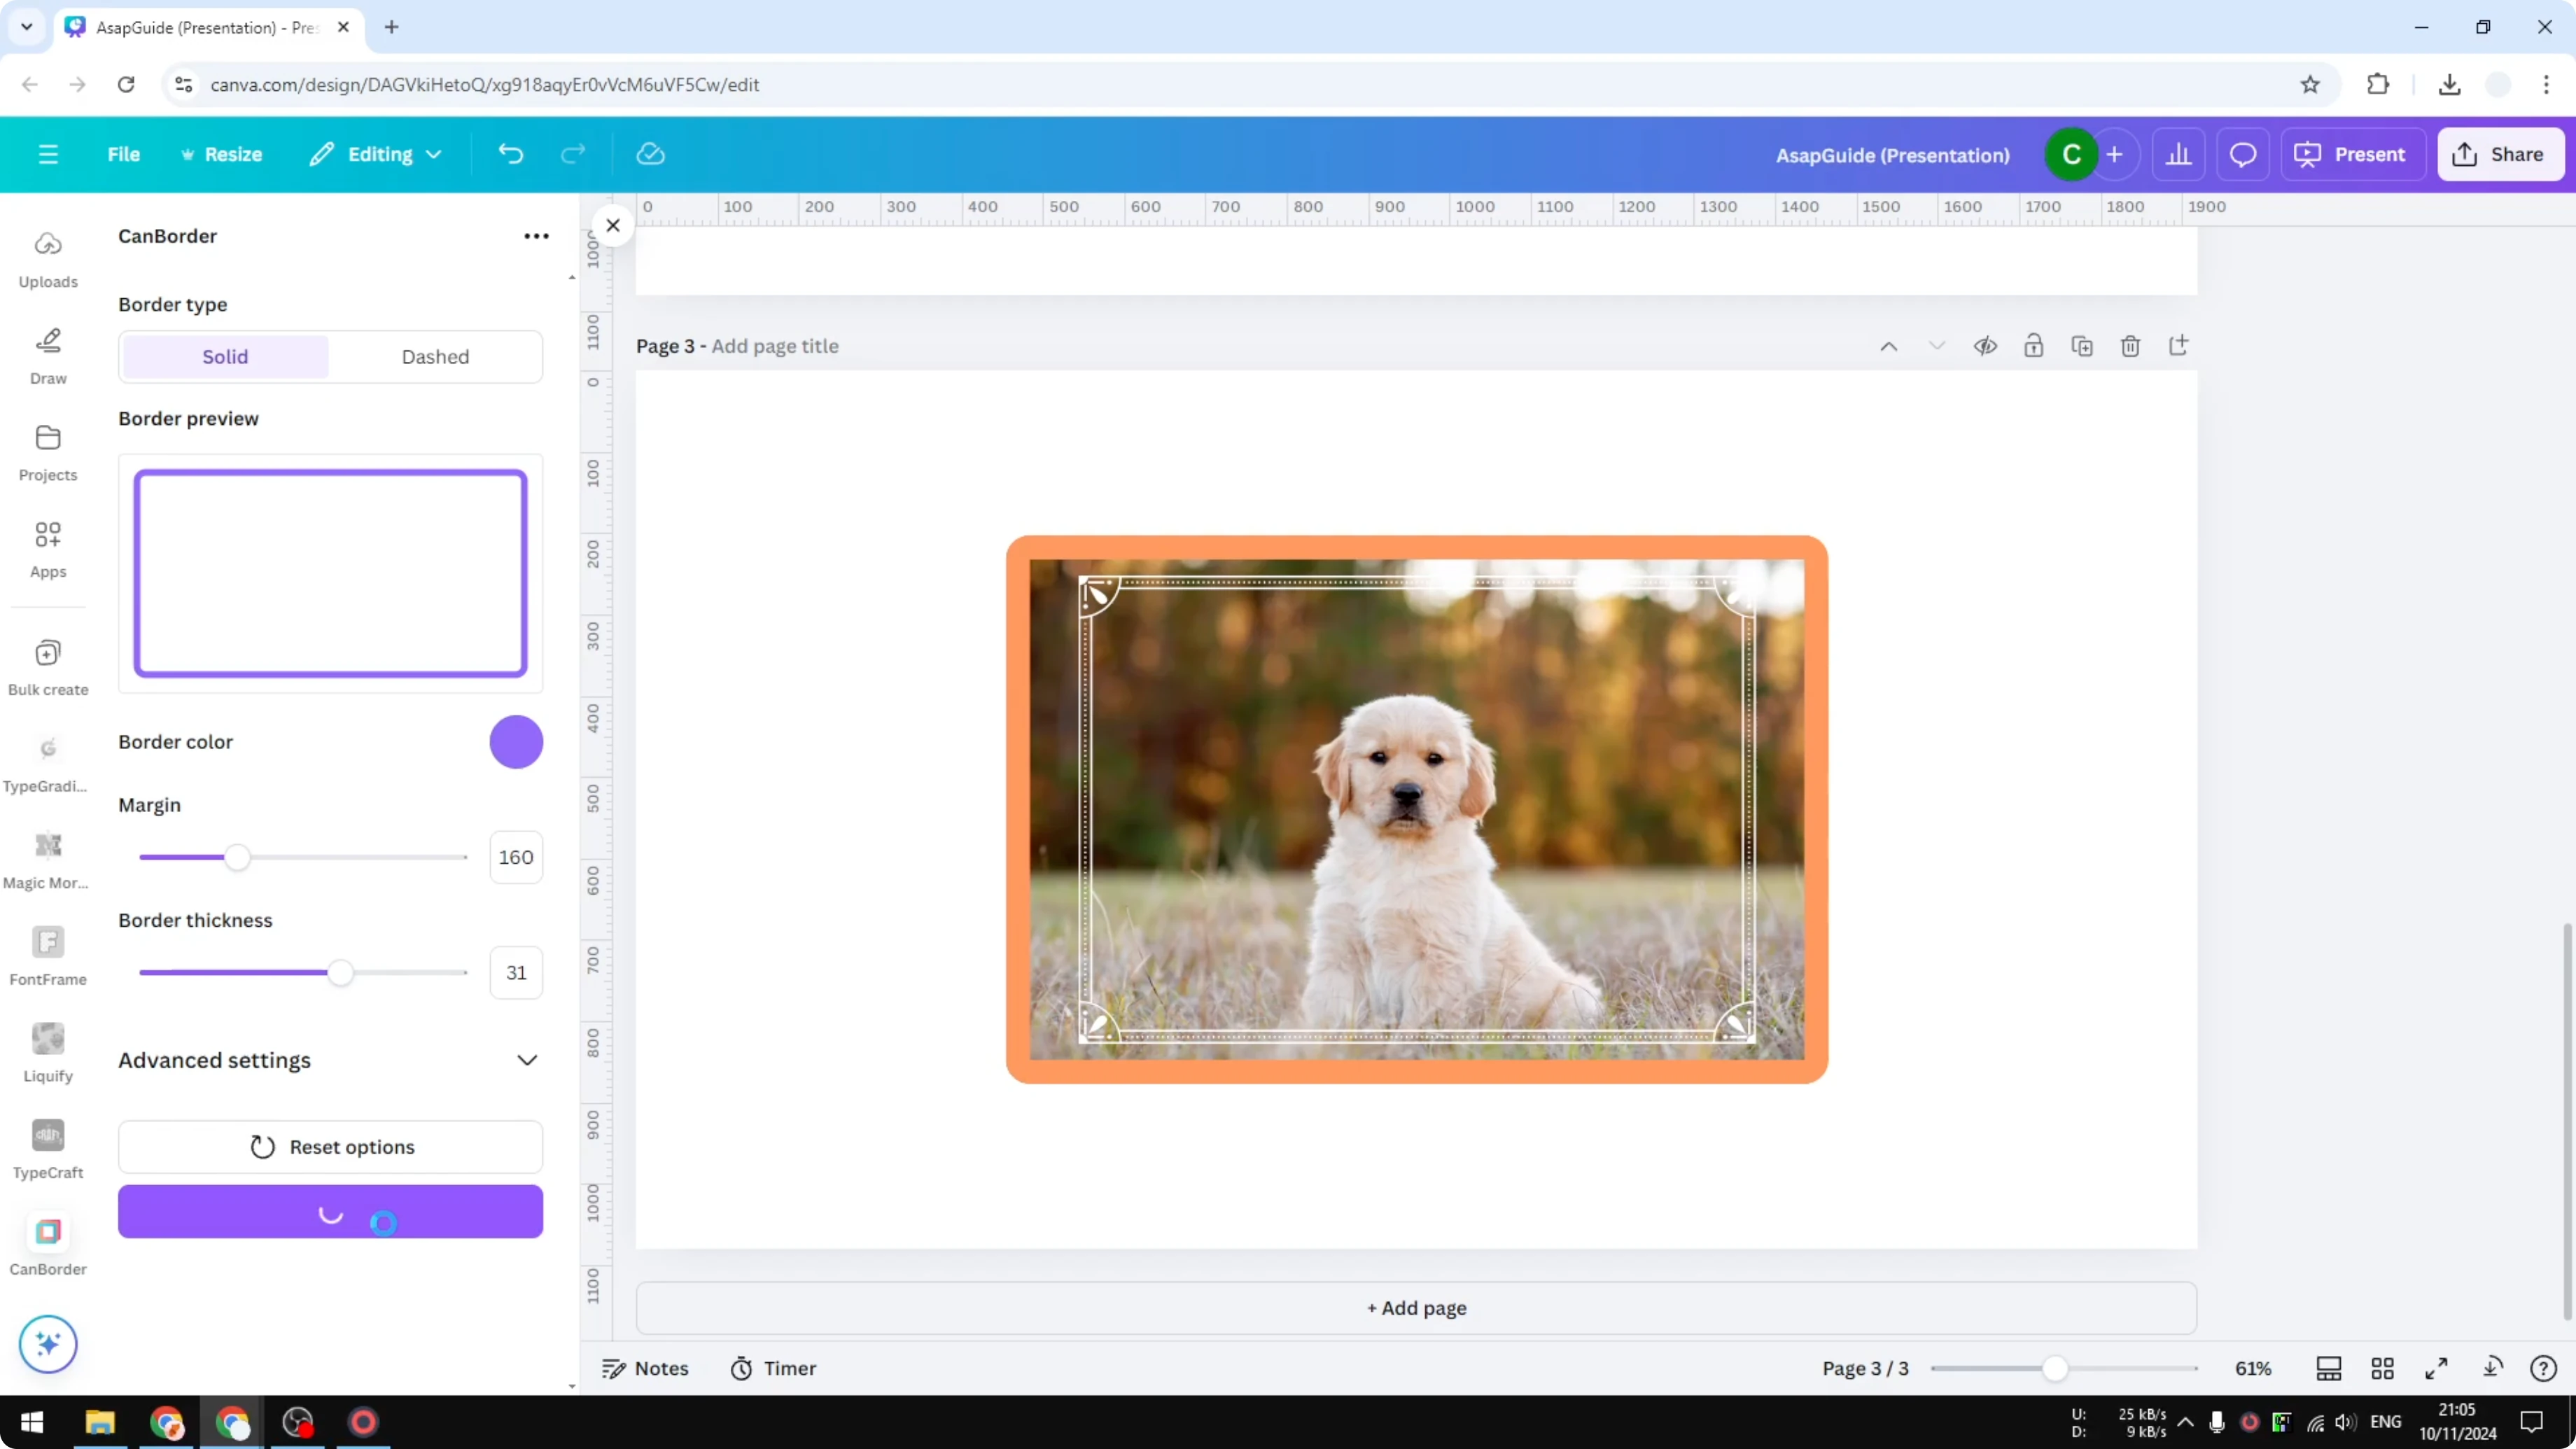Open the Uploads panel
The image size is (2576, 1449).
[48, 258]
